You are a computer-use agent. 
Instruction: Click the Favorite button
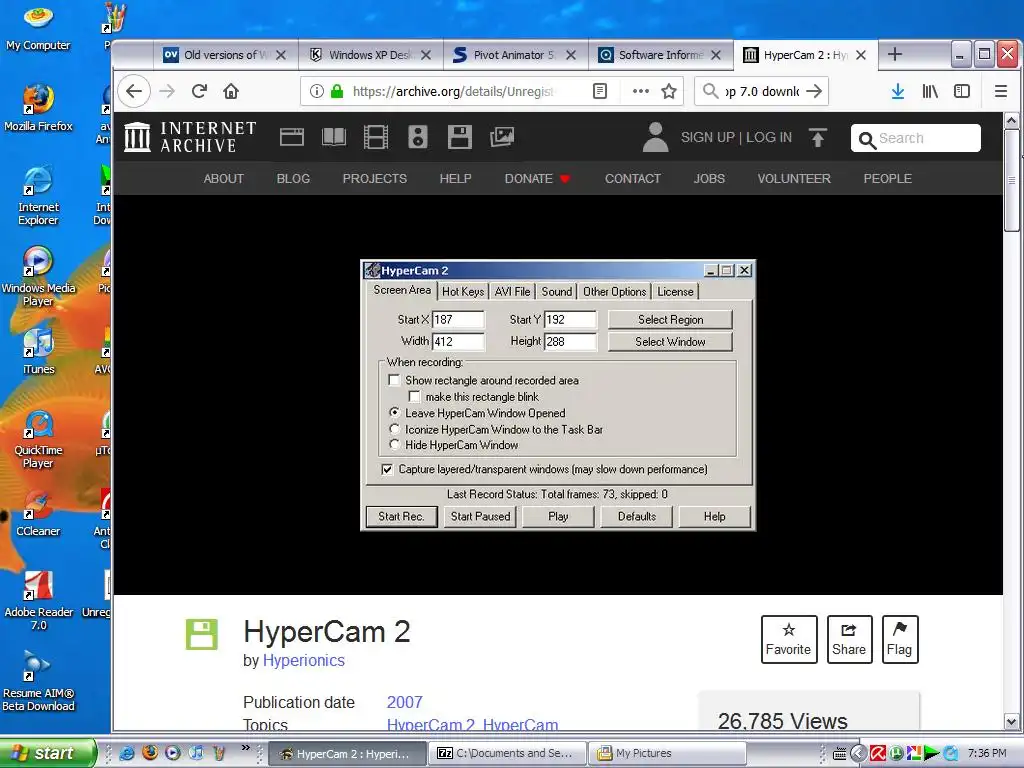coord(789,639)
